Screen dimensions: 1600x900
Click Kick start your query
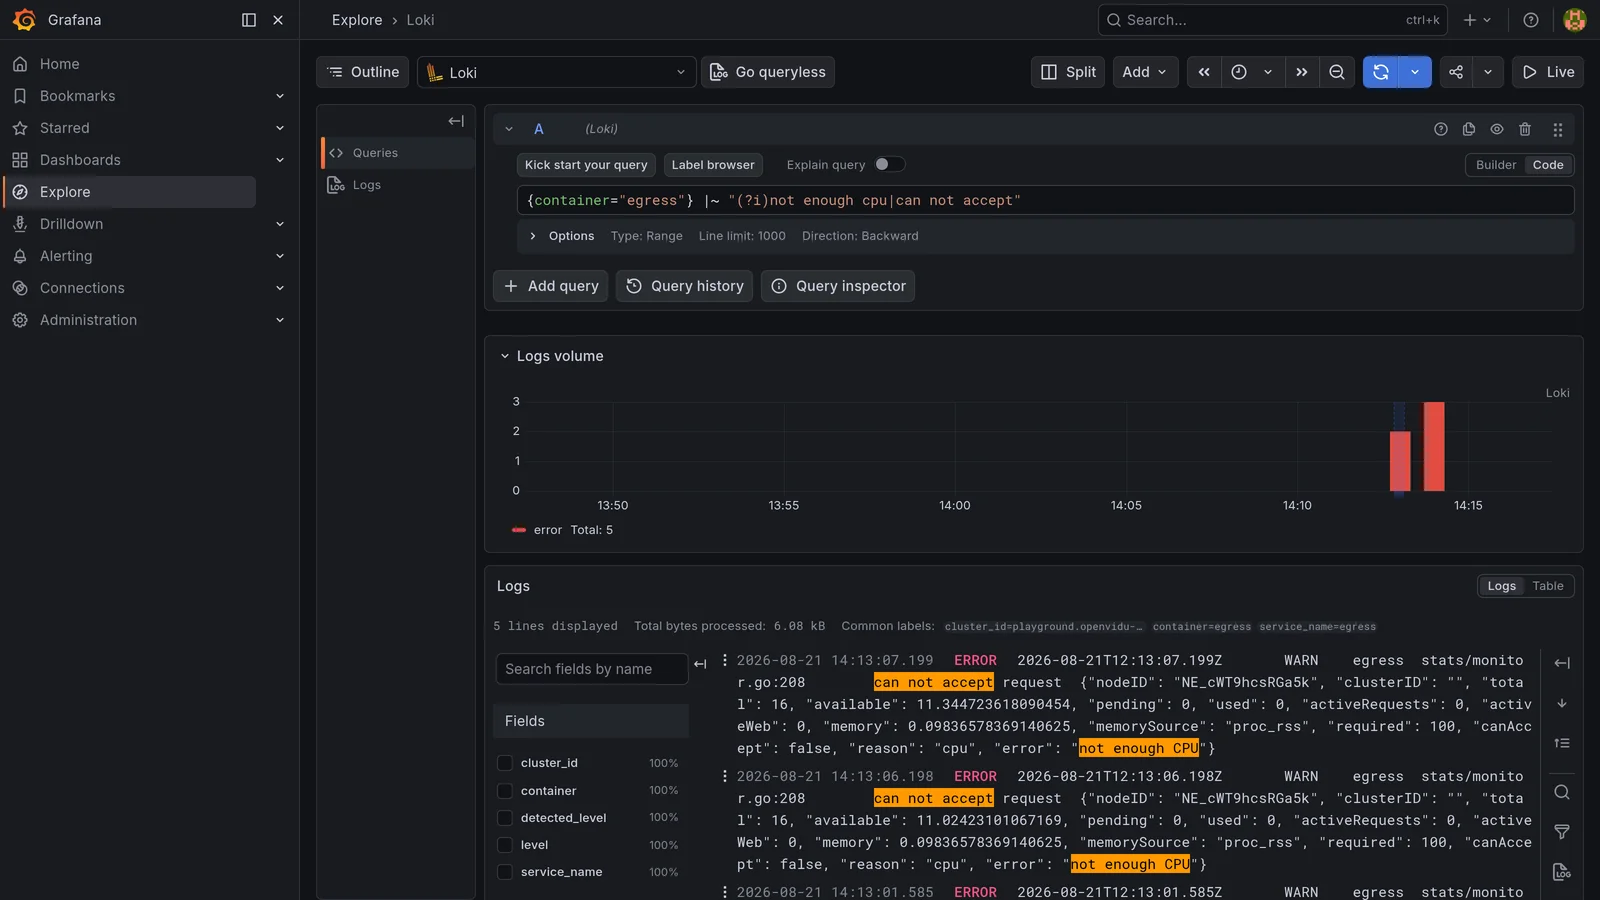[586, 165]
